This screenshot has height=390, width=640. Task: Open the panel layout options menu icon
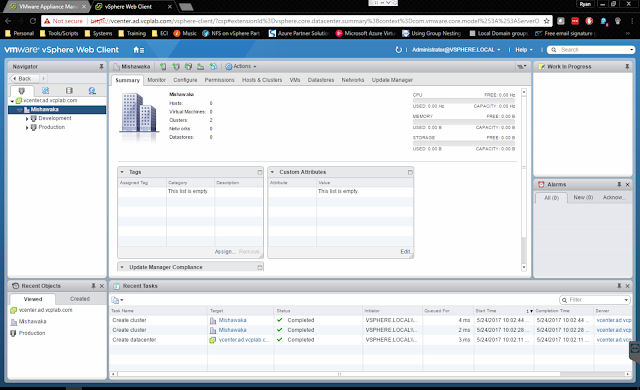point(522,66)
